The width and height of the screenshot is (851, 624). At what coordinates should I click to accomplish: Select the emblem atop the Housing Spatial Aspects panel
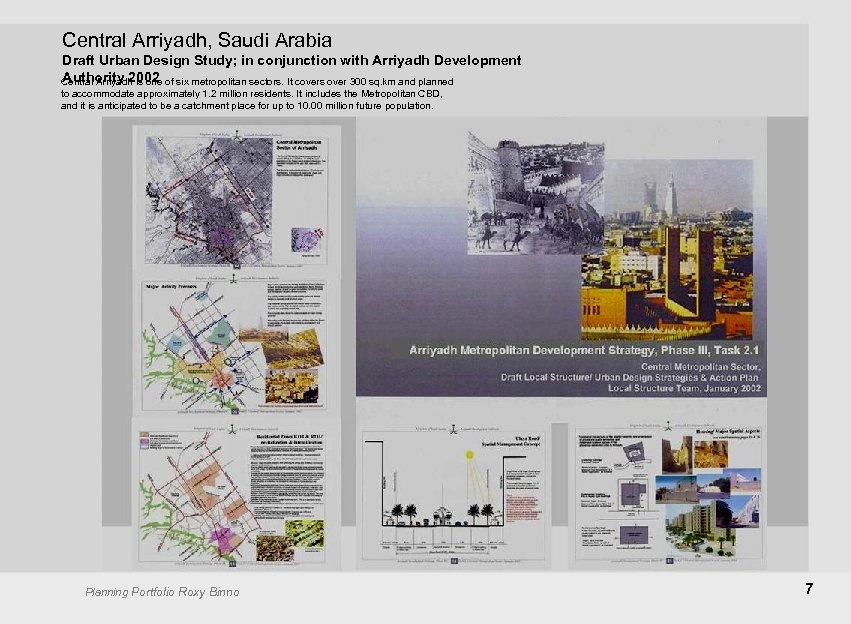(x=667, y=428)
